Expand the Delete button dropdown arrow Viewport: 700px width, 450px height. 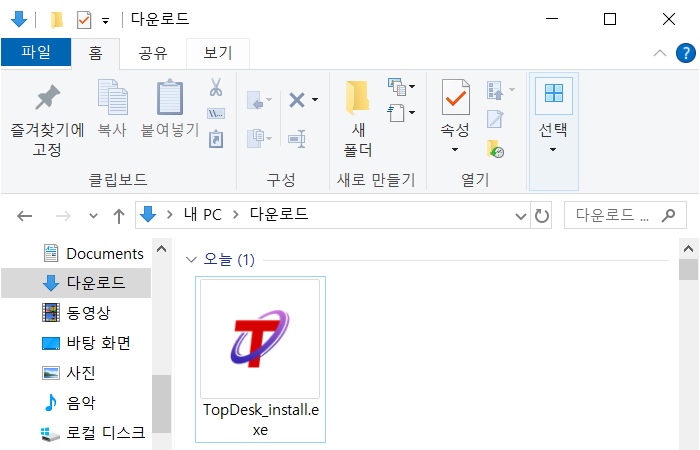[315, 100]
